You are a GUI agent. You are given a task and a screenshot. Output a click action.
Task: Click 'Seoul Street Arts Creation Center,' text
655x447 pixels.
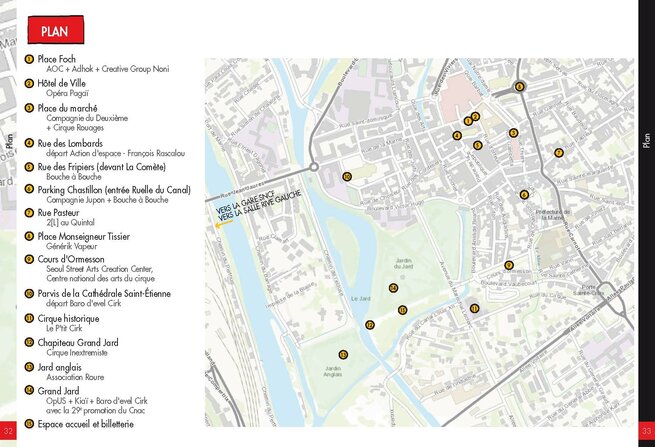tap(99, 269)
